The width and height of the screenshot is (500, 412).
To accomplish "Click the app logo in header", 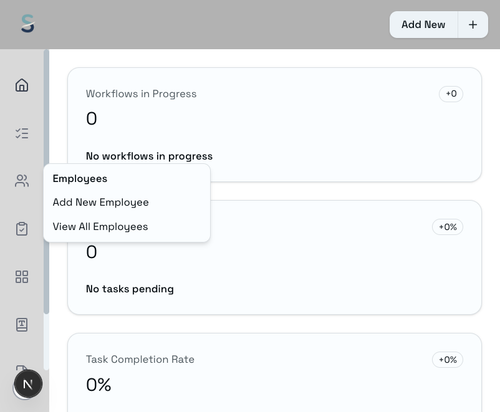I will pyautogui.click(x=28, y=24).
